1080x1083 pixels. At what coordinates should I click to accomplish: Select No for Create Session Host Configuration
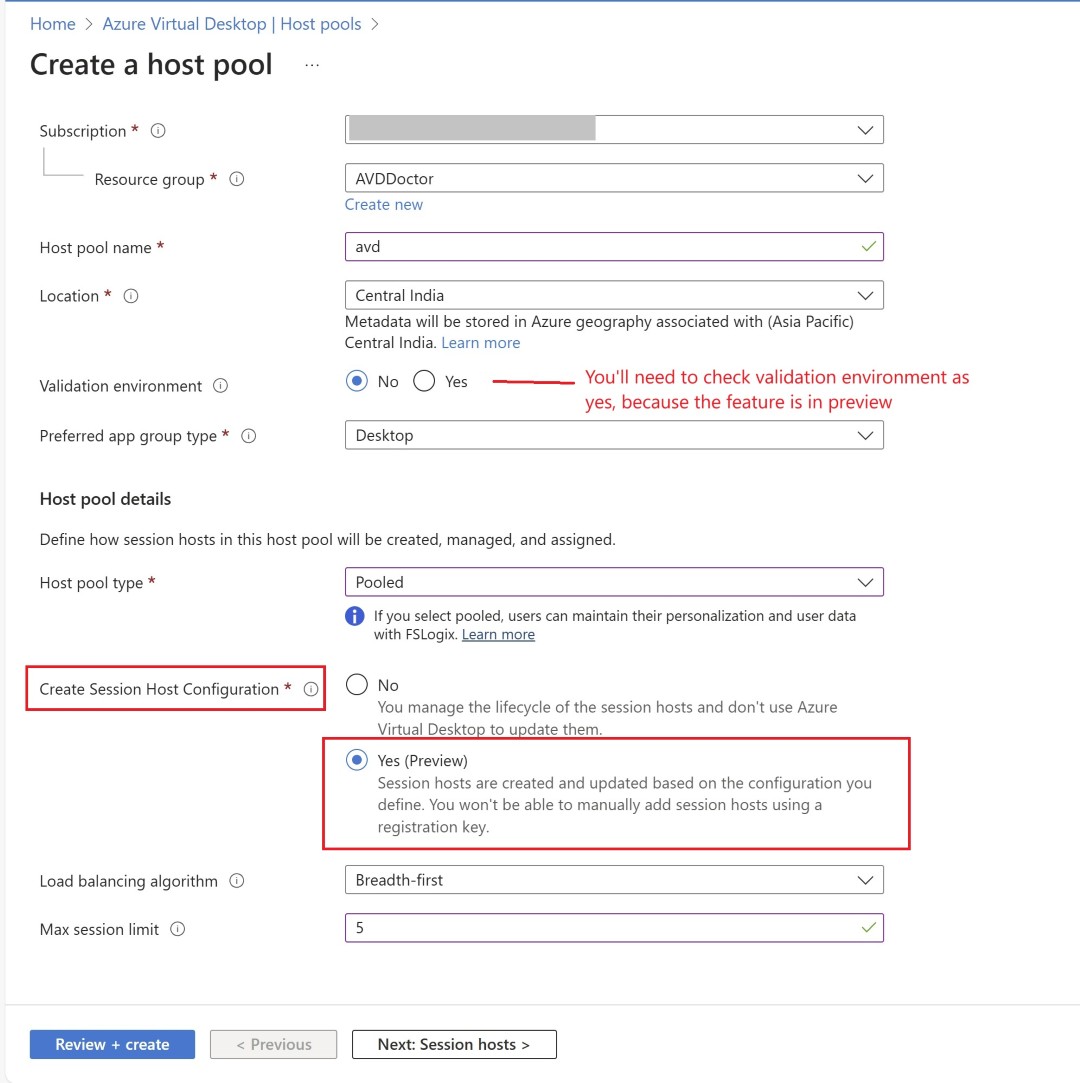[357, 684]
